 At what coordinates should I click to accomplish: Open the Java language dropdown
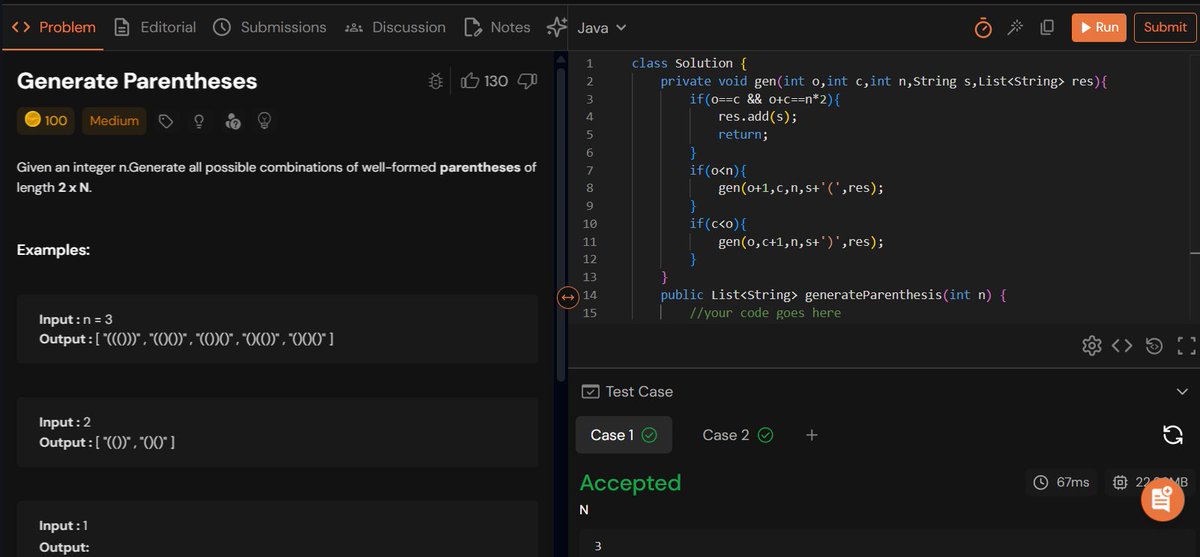click(602, 28)
